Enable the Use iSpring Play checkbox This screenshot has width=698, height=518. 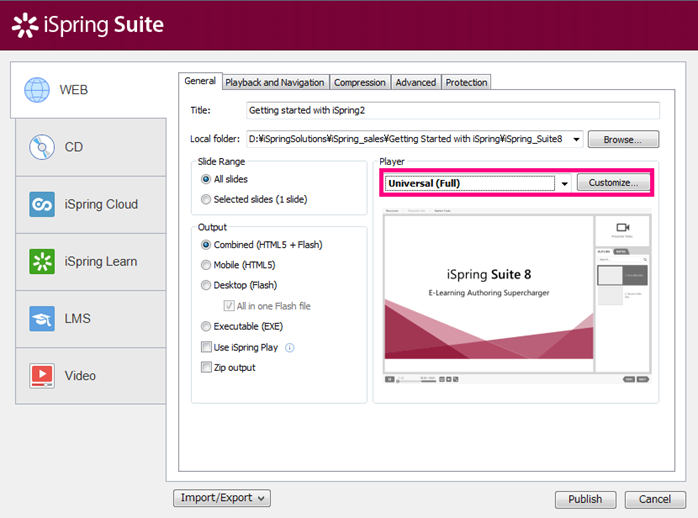[x=206, y=347]
